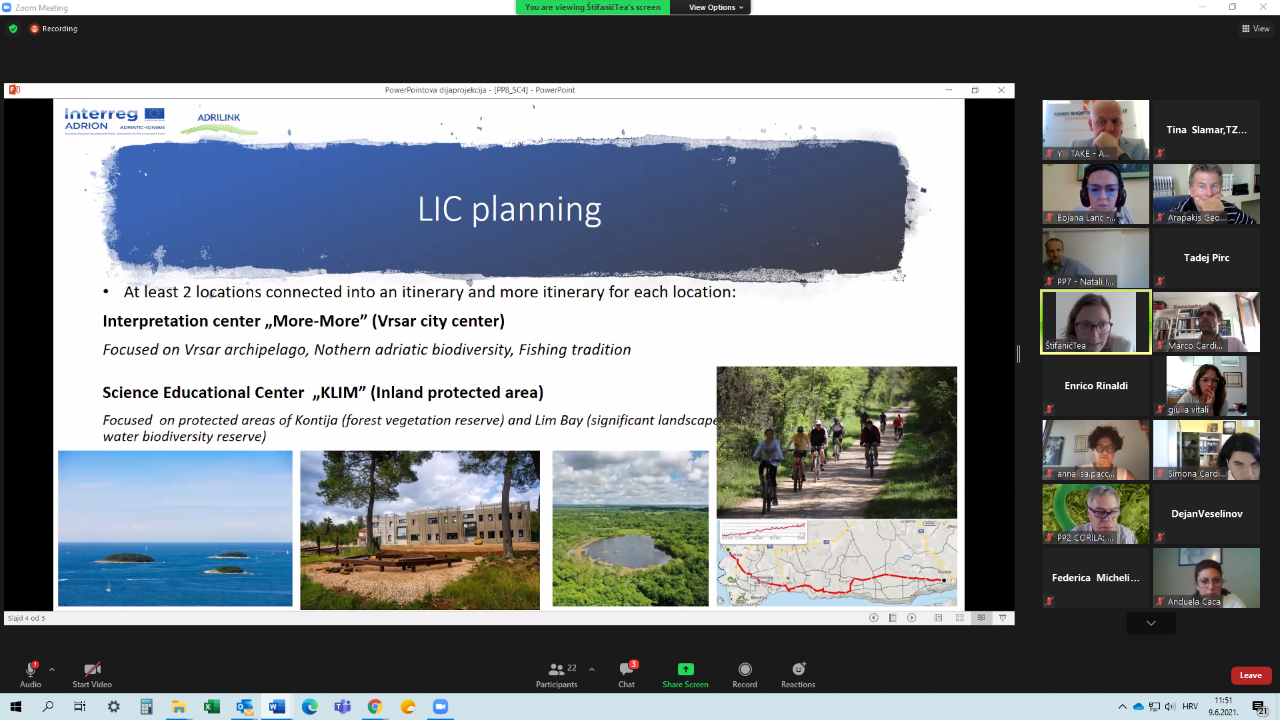Image resolution: width=1280 pixels, height=720 pixels.
Task: Open the View layout menu
Action: point(1255,29)
